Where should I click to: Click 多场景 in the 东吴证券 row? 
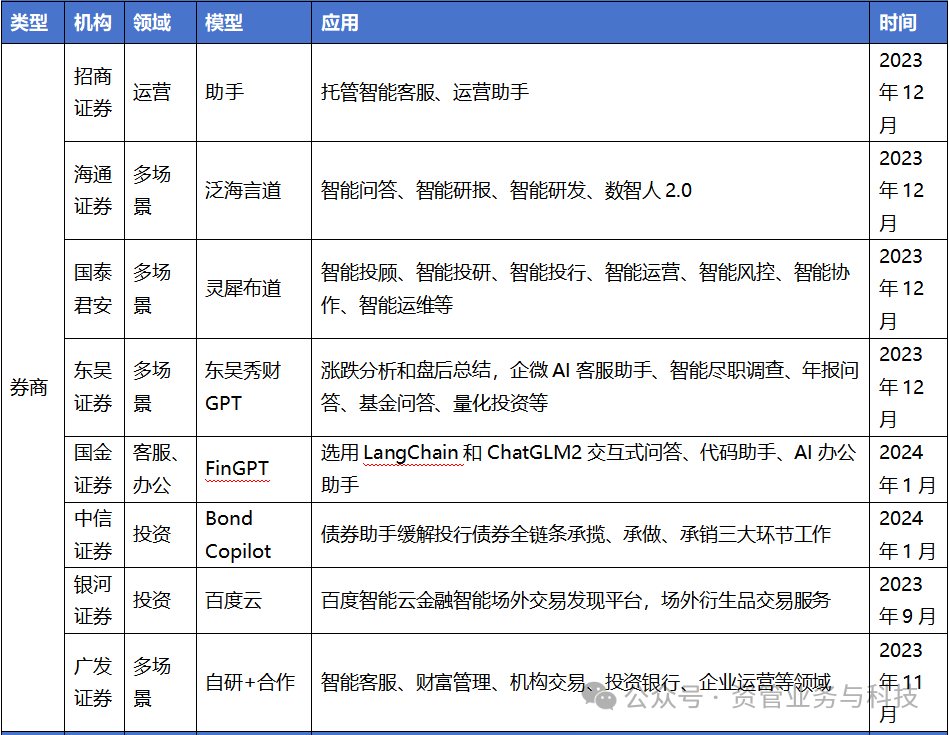(160, 387)
